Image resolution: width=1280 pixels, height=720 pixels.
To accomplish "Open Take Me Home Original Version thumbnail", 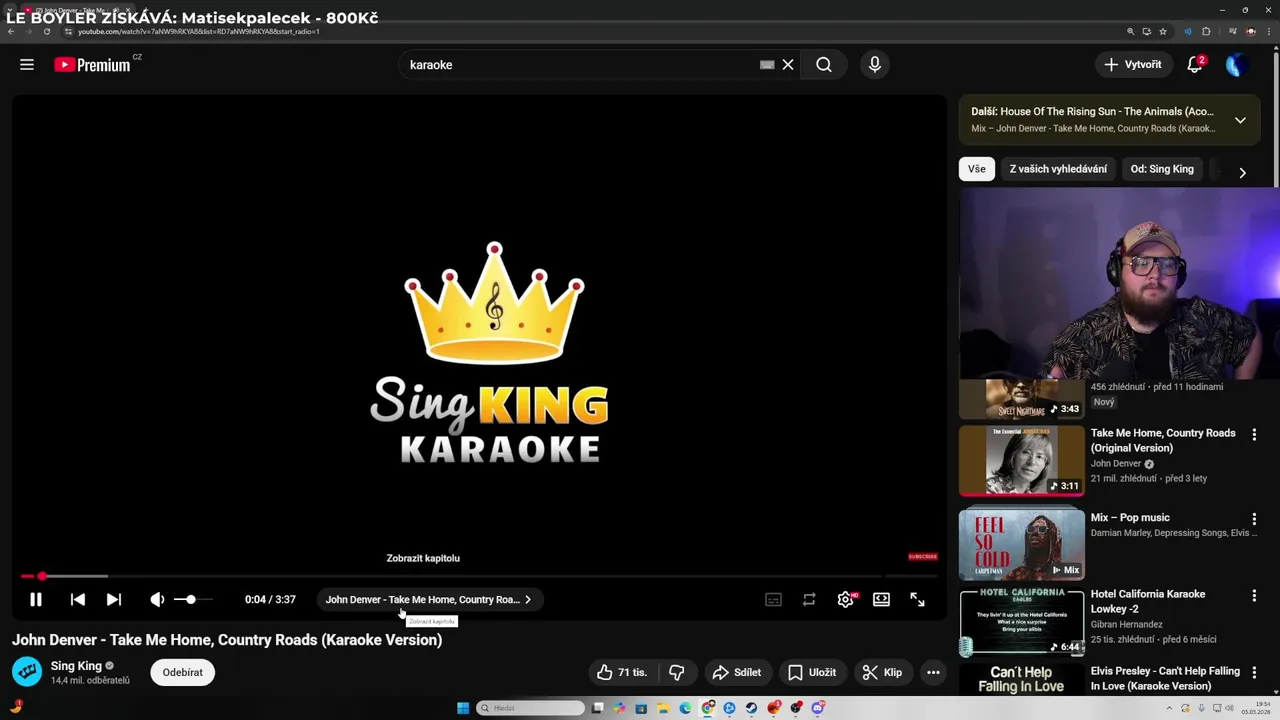I will pyautogui.click(x=1021, y=461).
